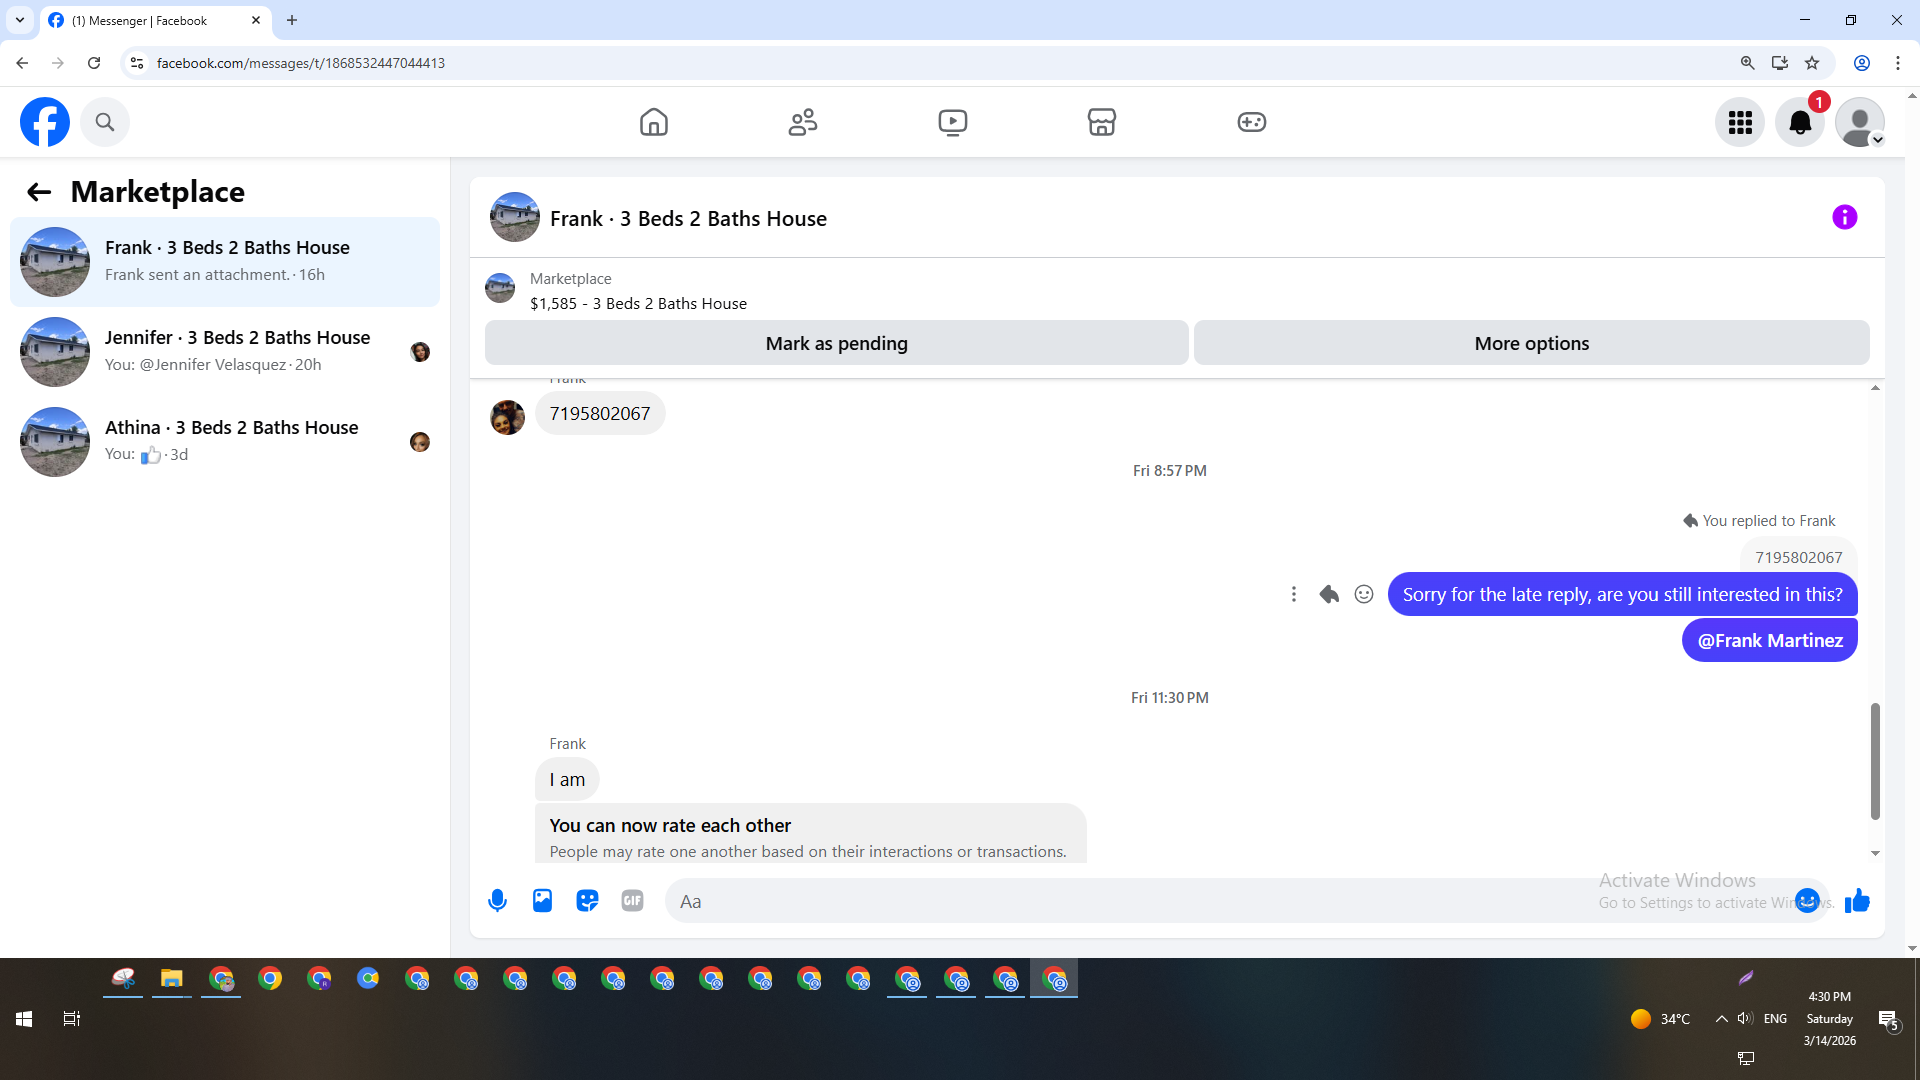View site information icon

(x=137, y=63)
